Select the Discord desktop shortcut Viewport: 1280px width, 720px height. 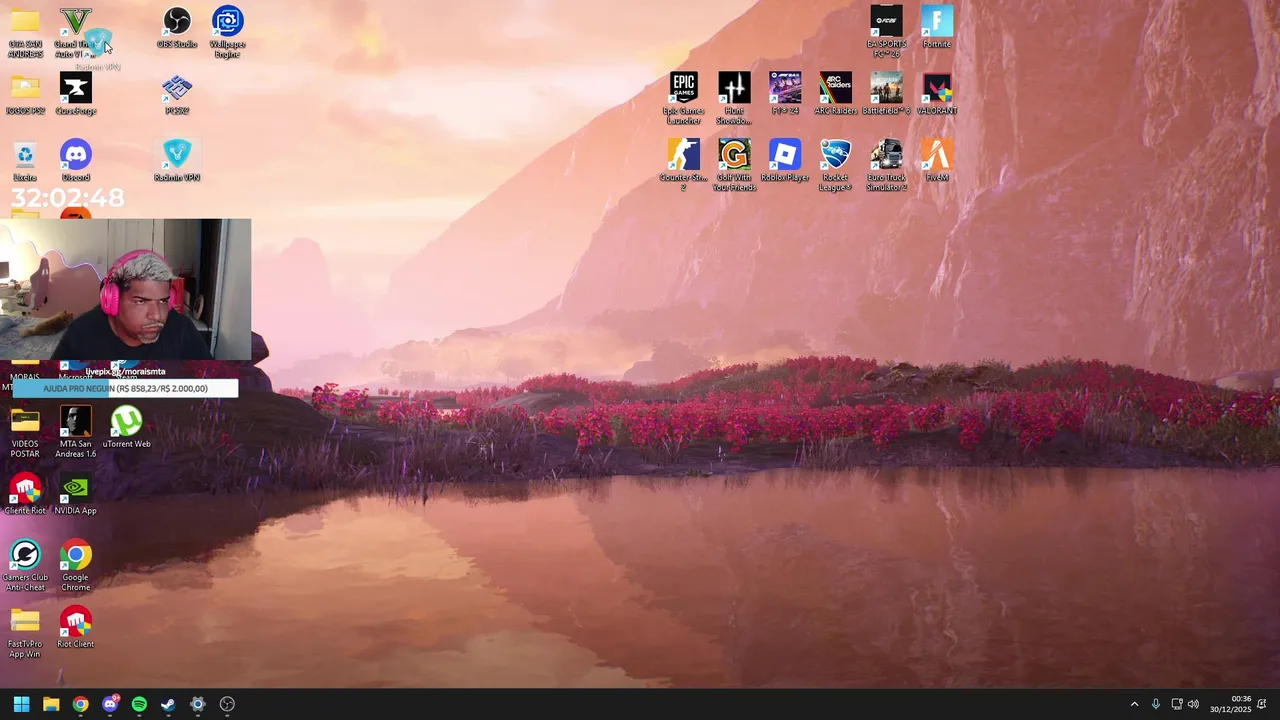(76, 161)
